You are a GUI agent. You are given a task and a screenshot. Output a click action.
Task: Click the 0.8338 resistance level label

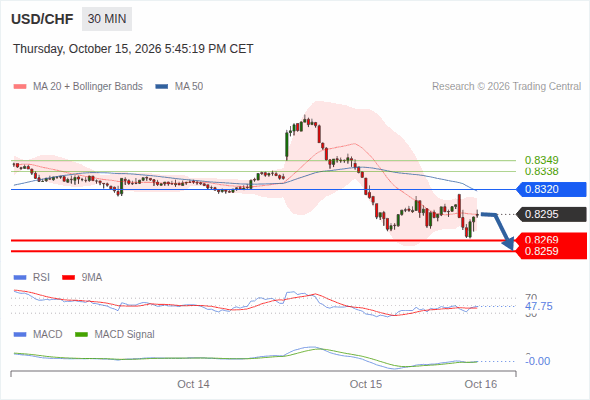(x=541, y=172)
